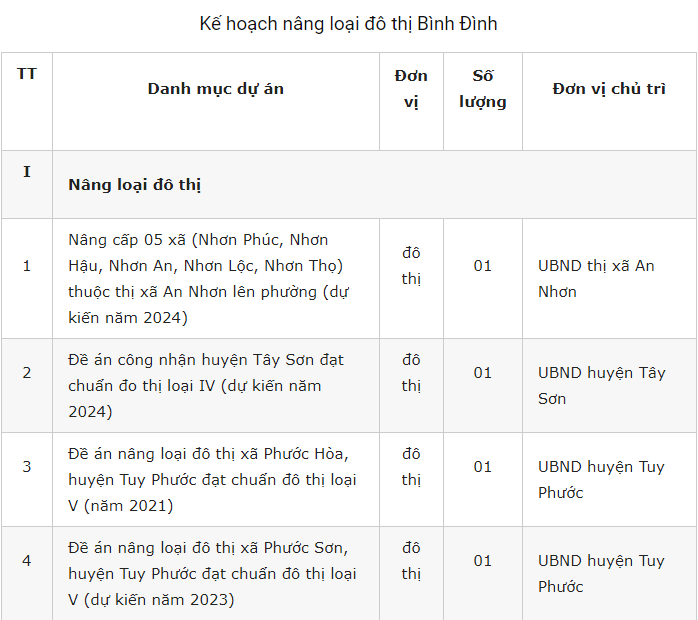Select the 'TT' column header
Image resolution: width=698 pixels, height=620 pixels.
[x=27, y=74]
